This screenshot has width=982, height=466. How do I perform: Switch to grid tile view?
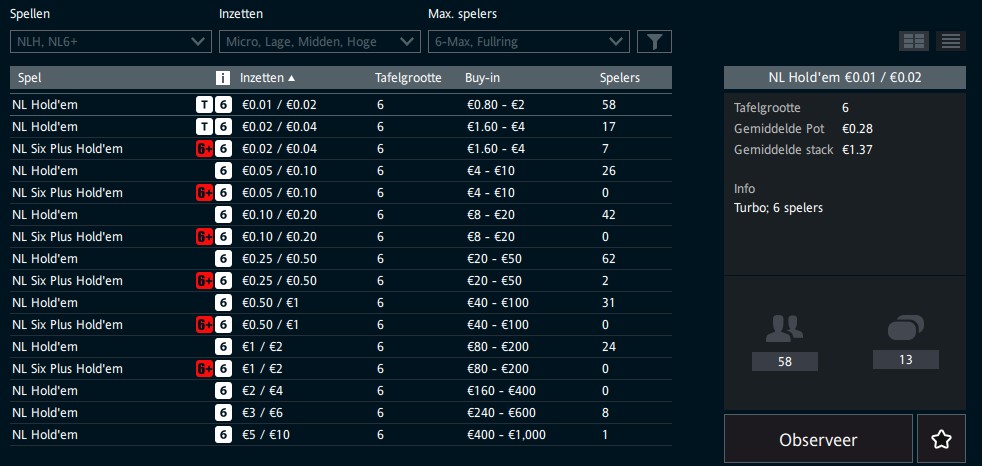coord(914,41)
